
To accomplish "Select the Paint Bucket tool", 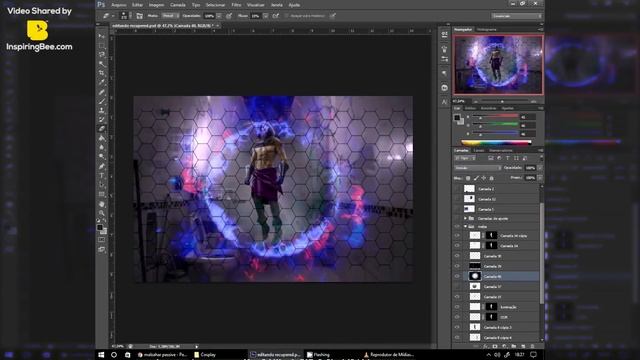I will (x=102, y=138).
